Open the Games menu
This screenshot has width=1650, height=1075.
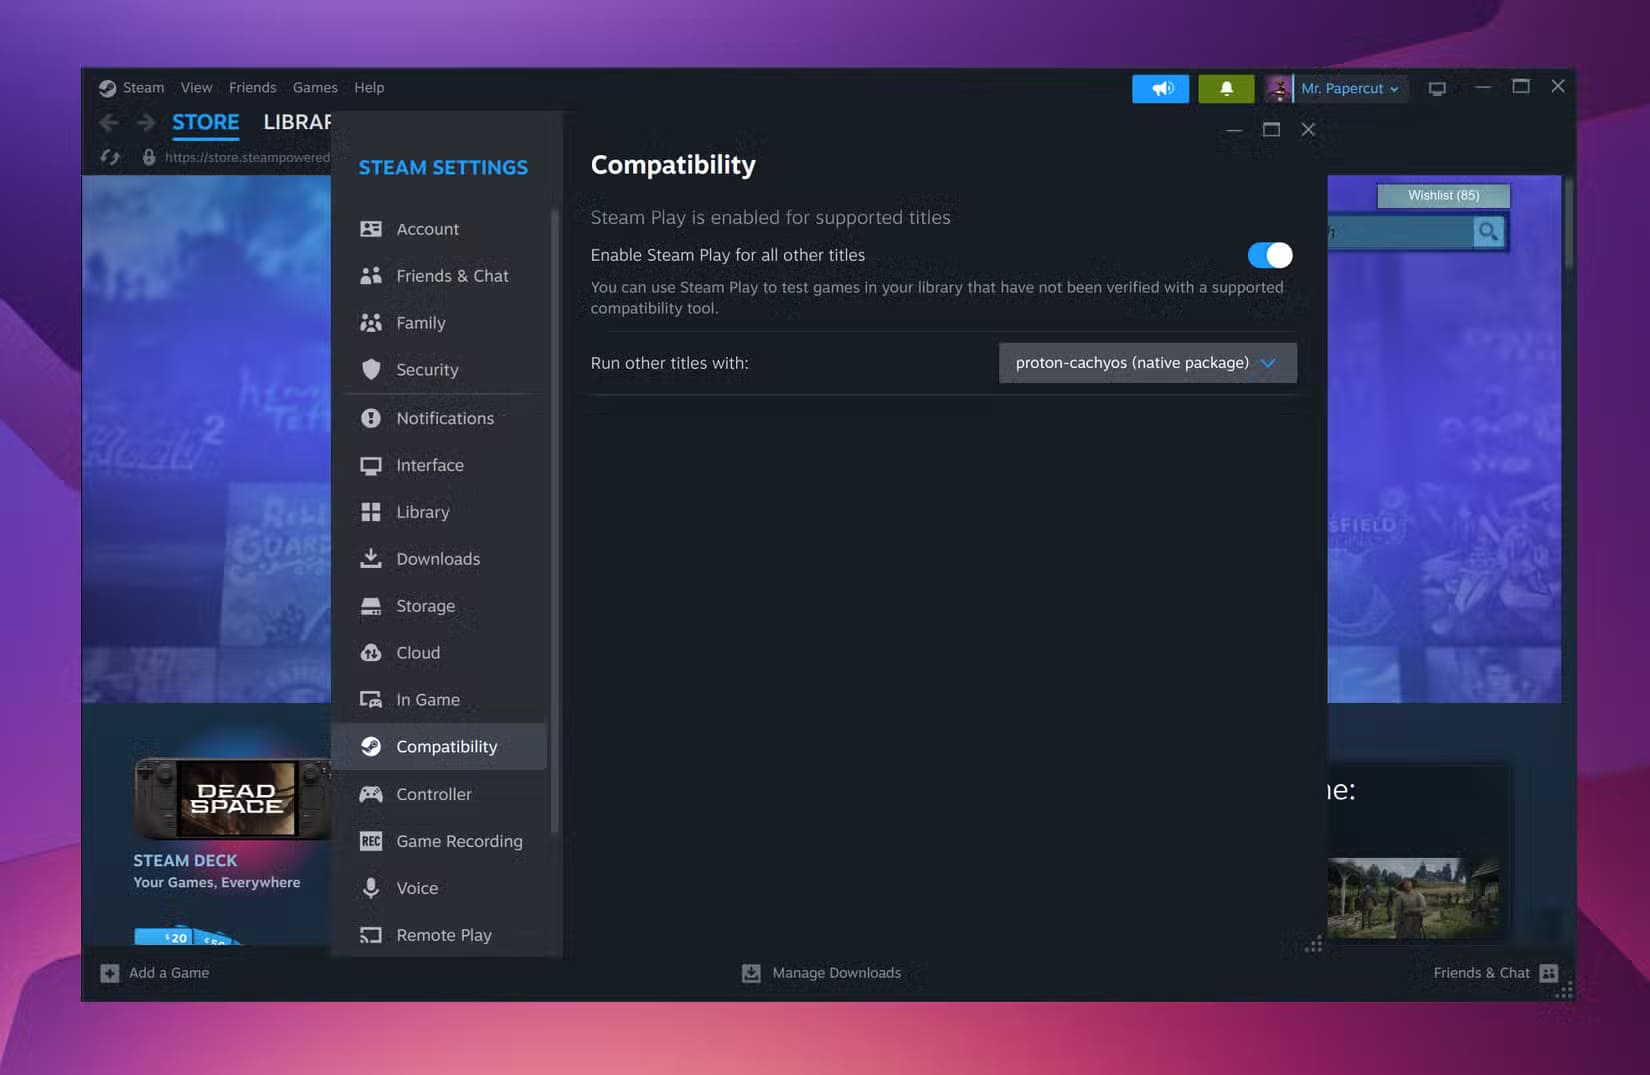[x=315, y=88]
